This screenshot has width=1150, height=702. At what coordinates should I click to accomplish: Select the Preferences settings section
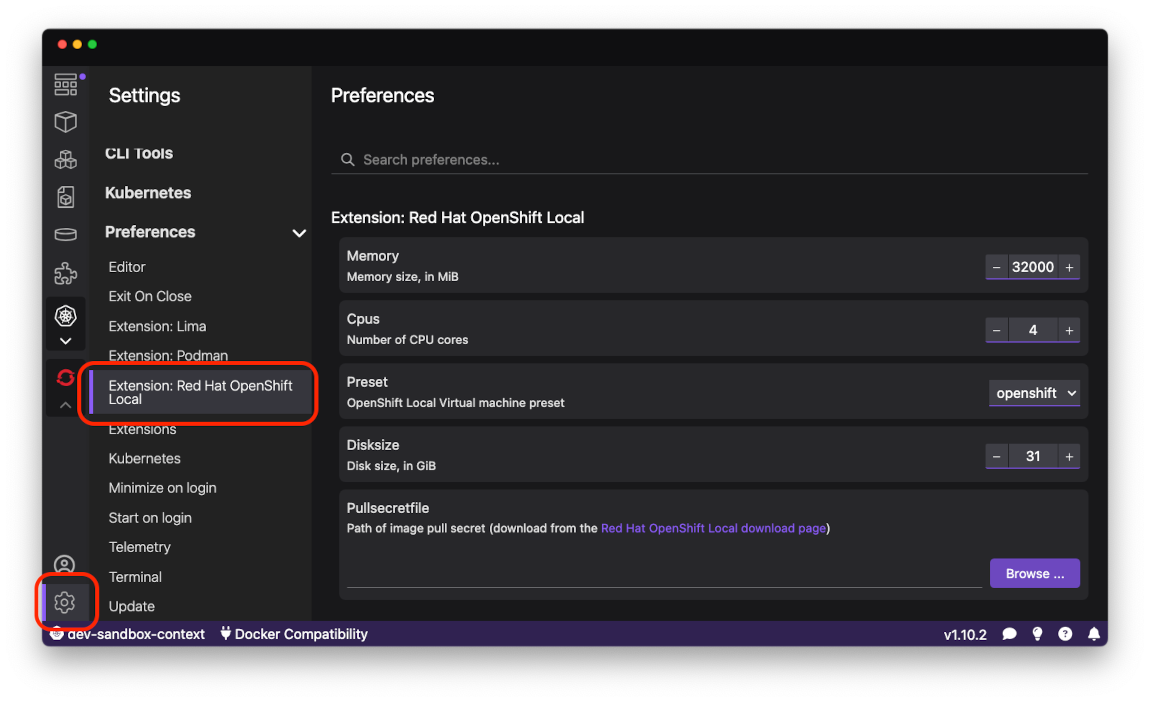point(150,232)
